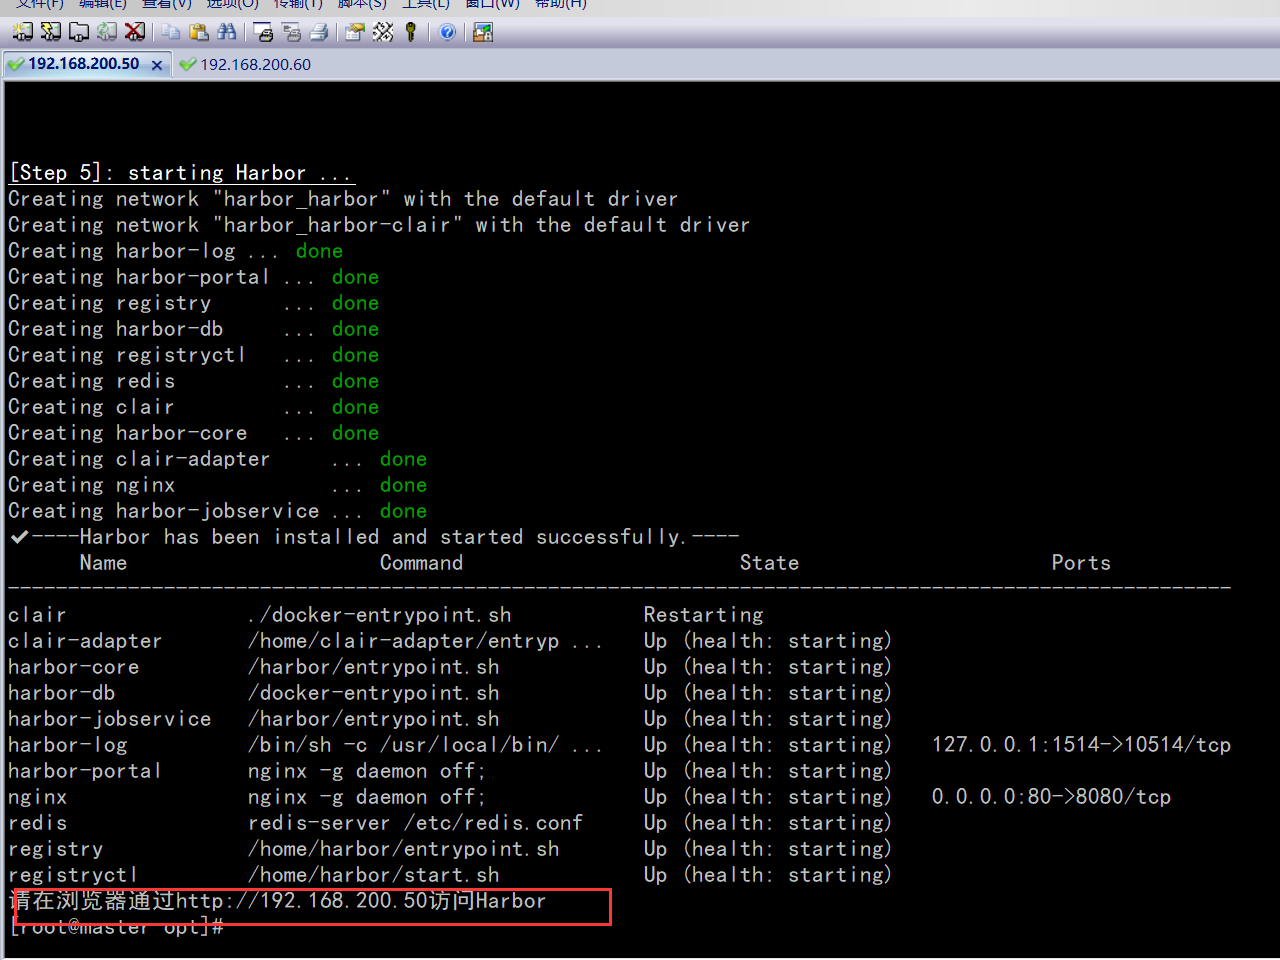Viewport: 1280px width, 960px height.
Task: Paste clipboard contents into the terminal
Action: pos(197,31)
